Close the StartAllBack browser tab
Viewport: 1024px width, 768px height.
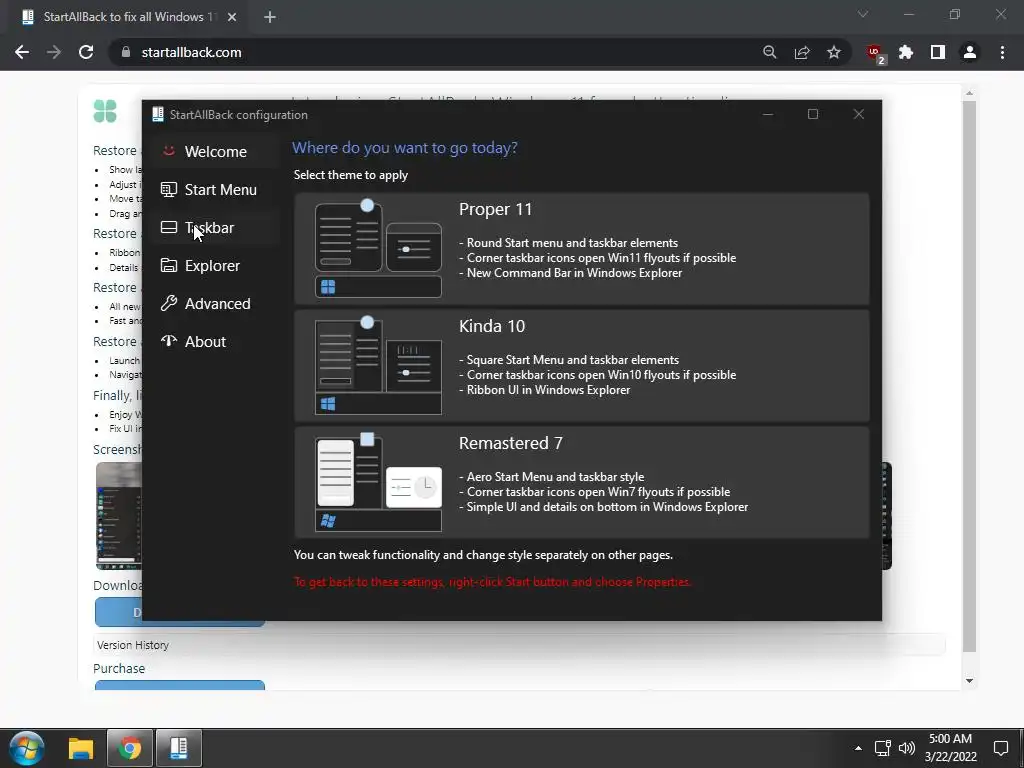pos(232,17)
